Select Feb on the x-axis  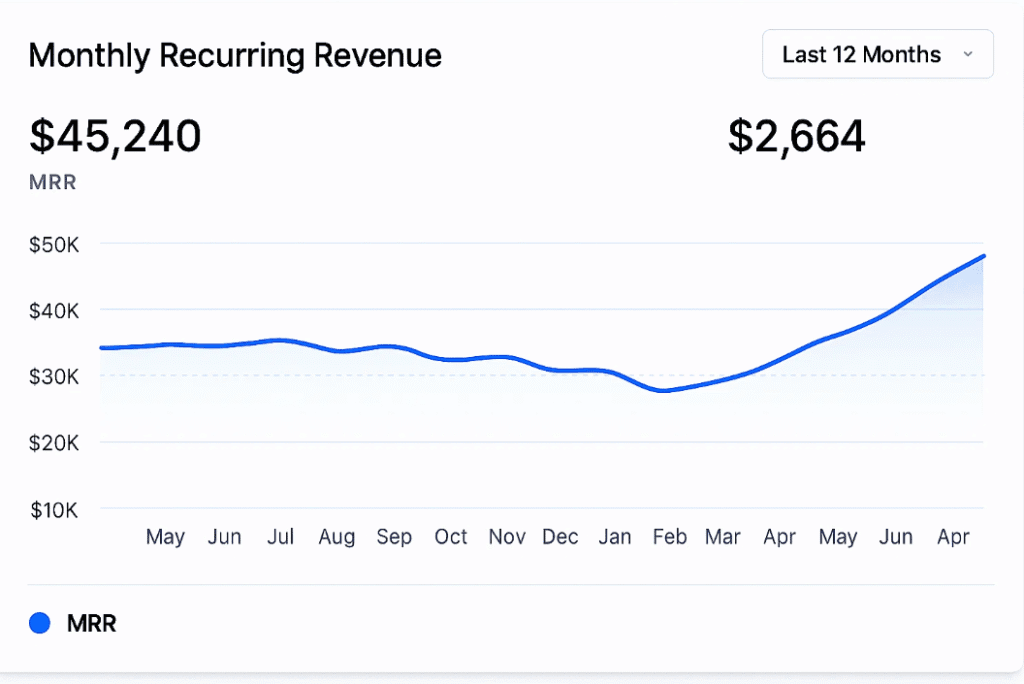(x=670, y=537)
